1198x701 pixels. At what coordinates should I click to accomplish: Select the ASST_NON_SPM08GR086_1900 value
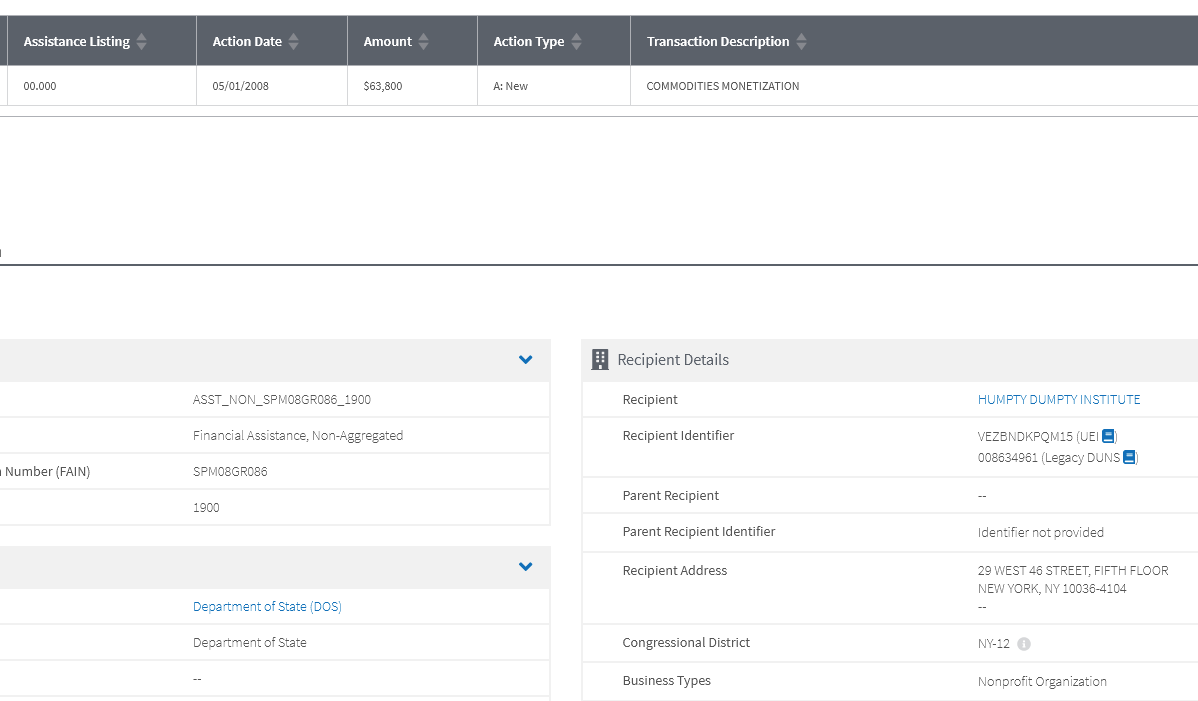pos(282,399)
